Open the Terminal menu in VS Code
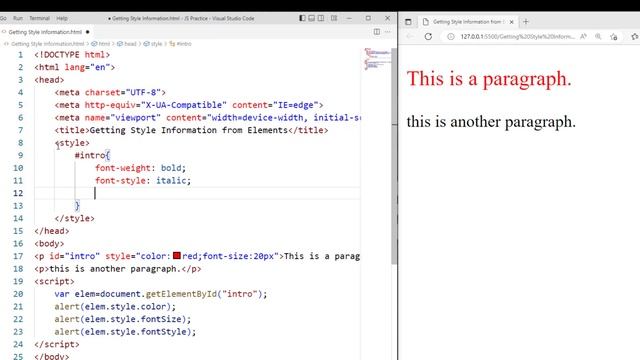Viewport: 640px width, 360px height. (x=40, y=18)
